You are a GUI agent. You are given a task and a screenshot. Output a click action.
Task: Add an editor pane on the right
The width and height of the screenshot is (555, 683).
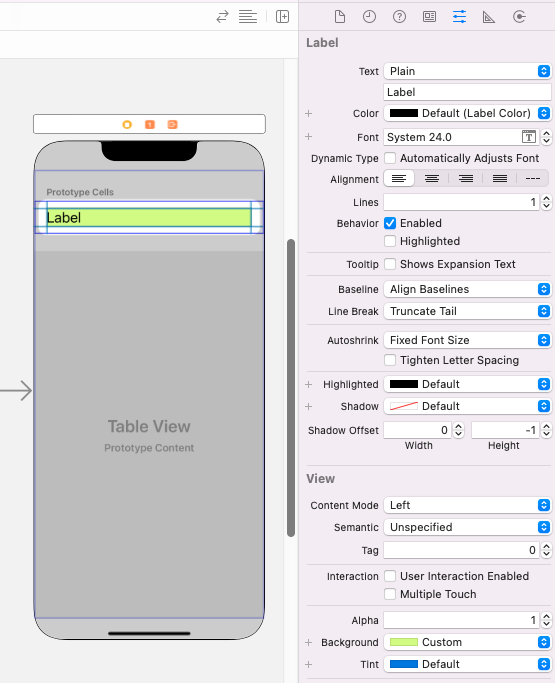coord(282,17)
